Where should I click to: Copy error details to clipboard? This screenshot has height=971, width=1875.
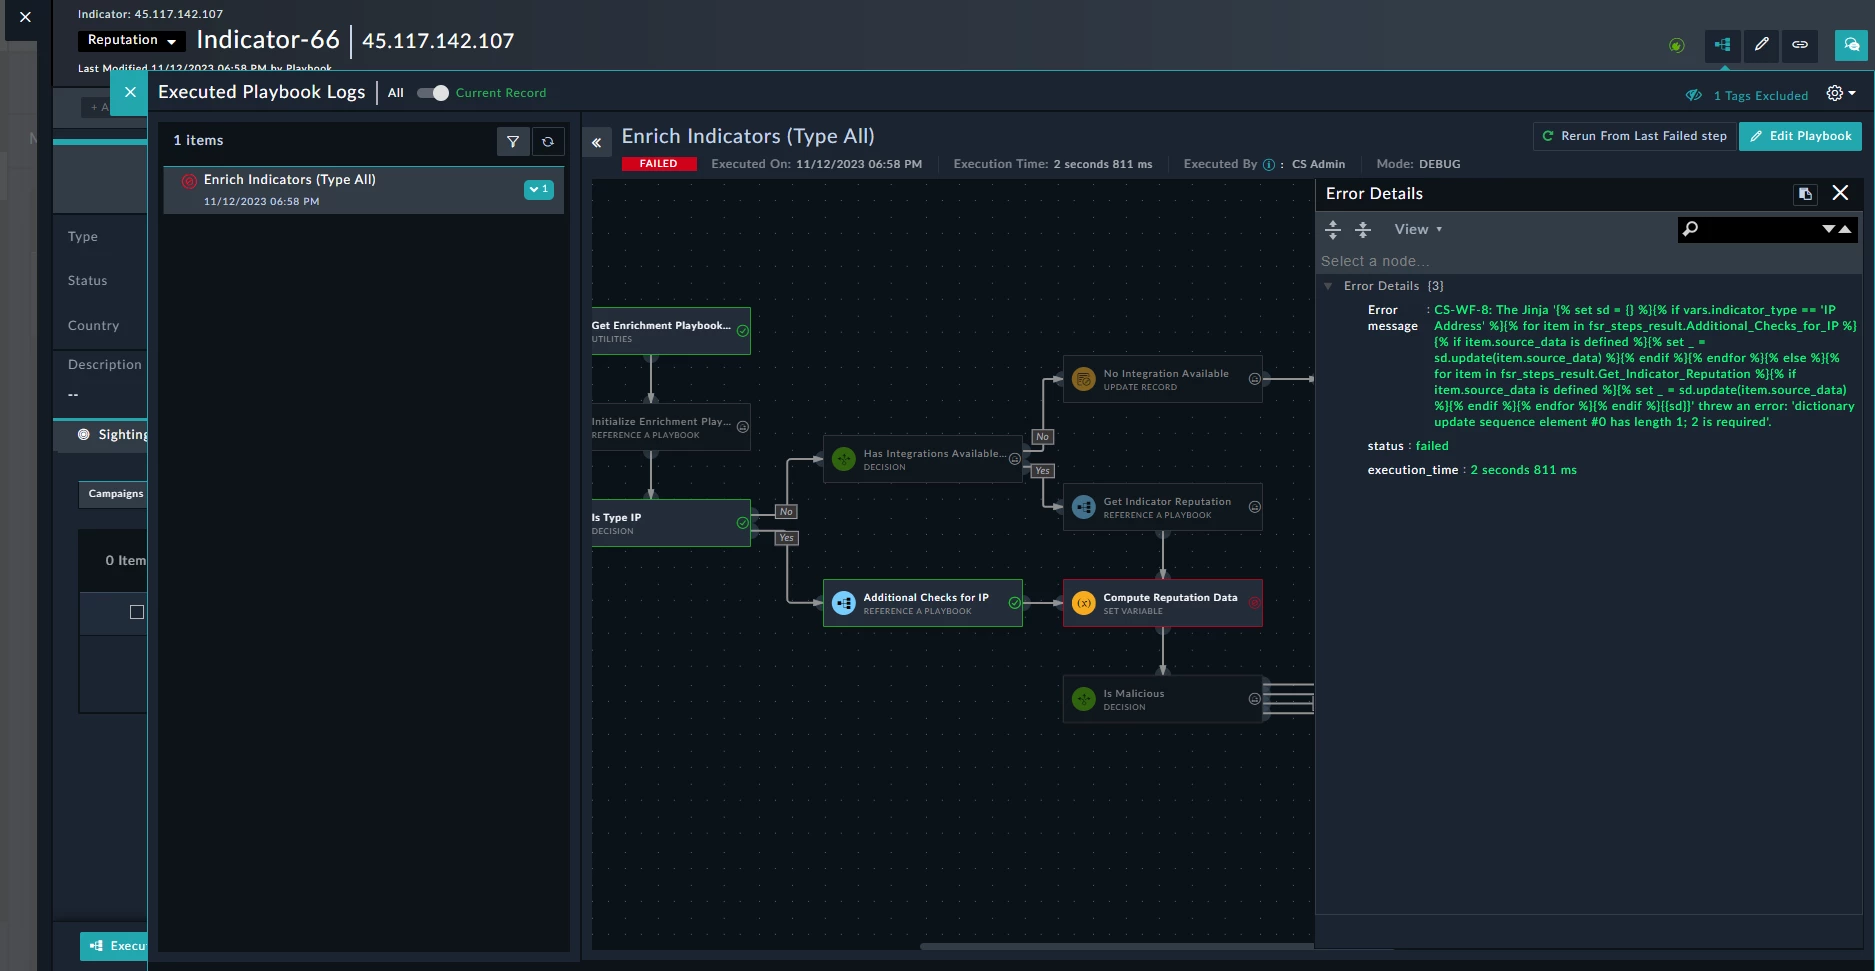coord(1805,194)
